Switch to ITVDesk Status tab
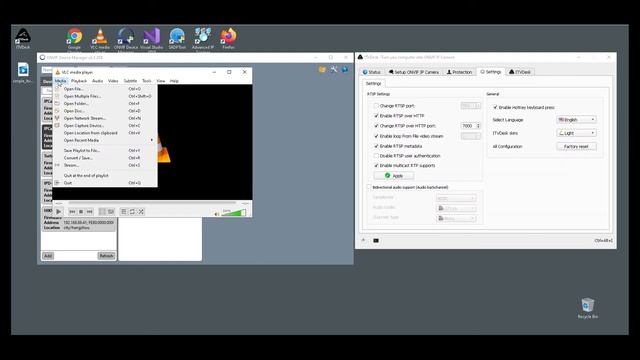 tap(372, 72)
